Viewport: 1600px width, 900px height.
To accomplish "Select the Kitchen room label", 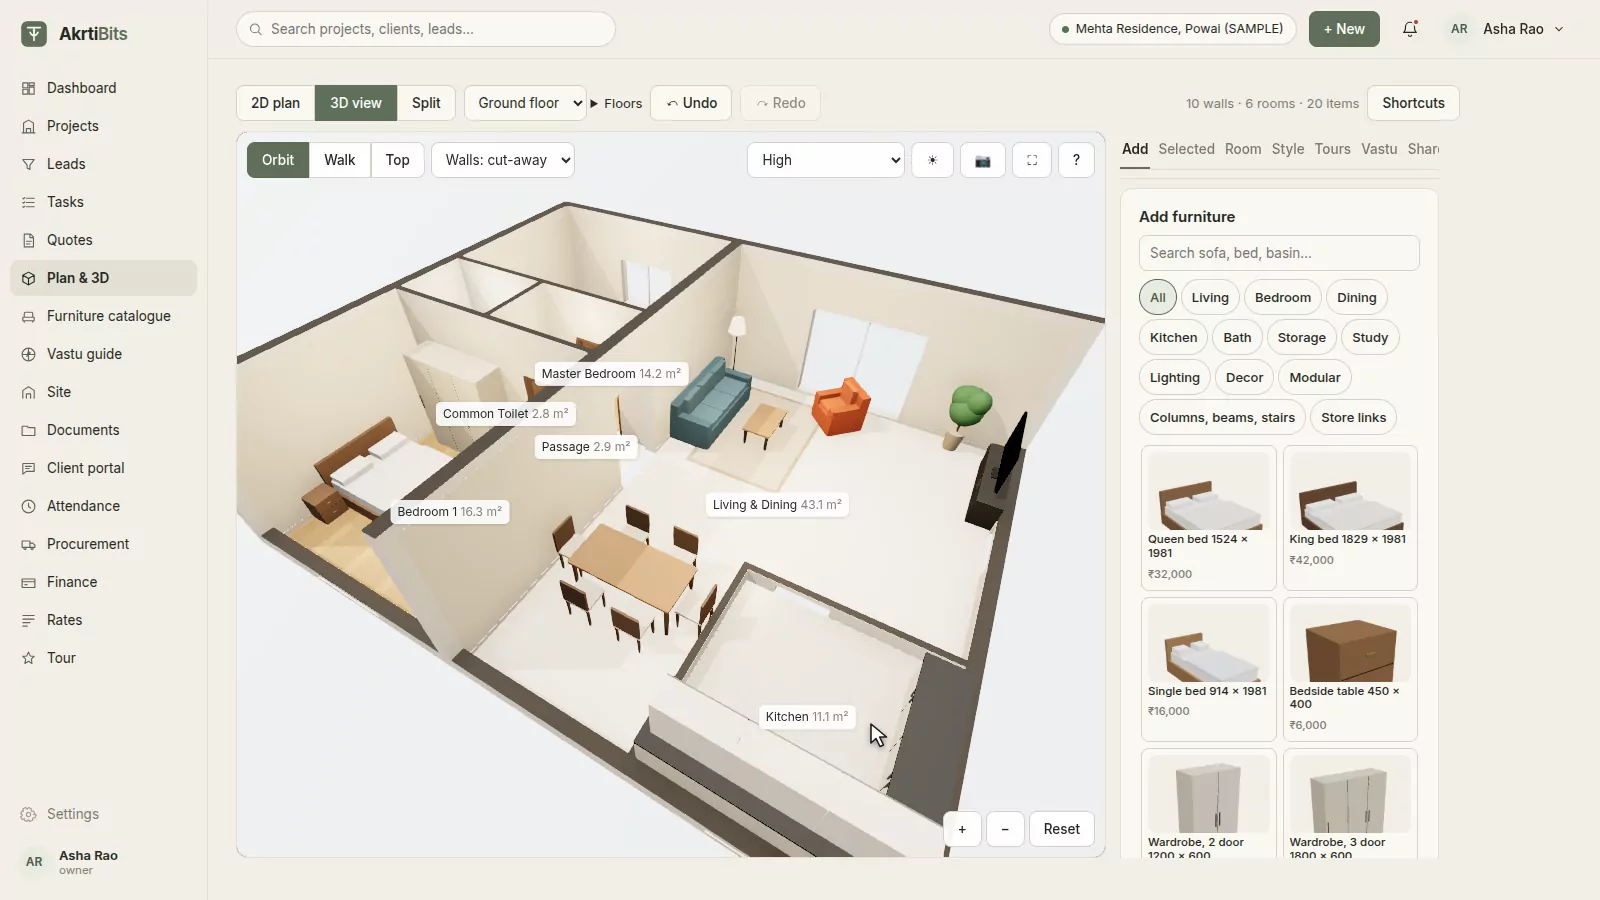I will [806, 717].
